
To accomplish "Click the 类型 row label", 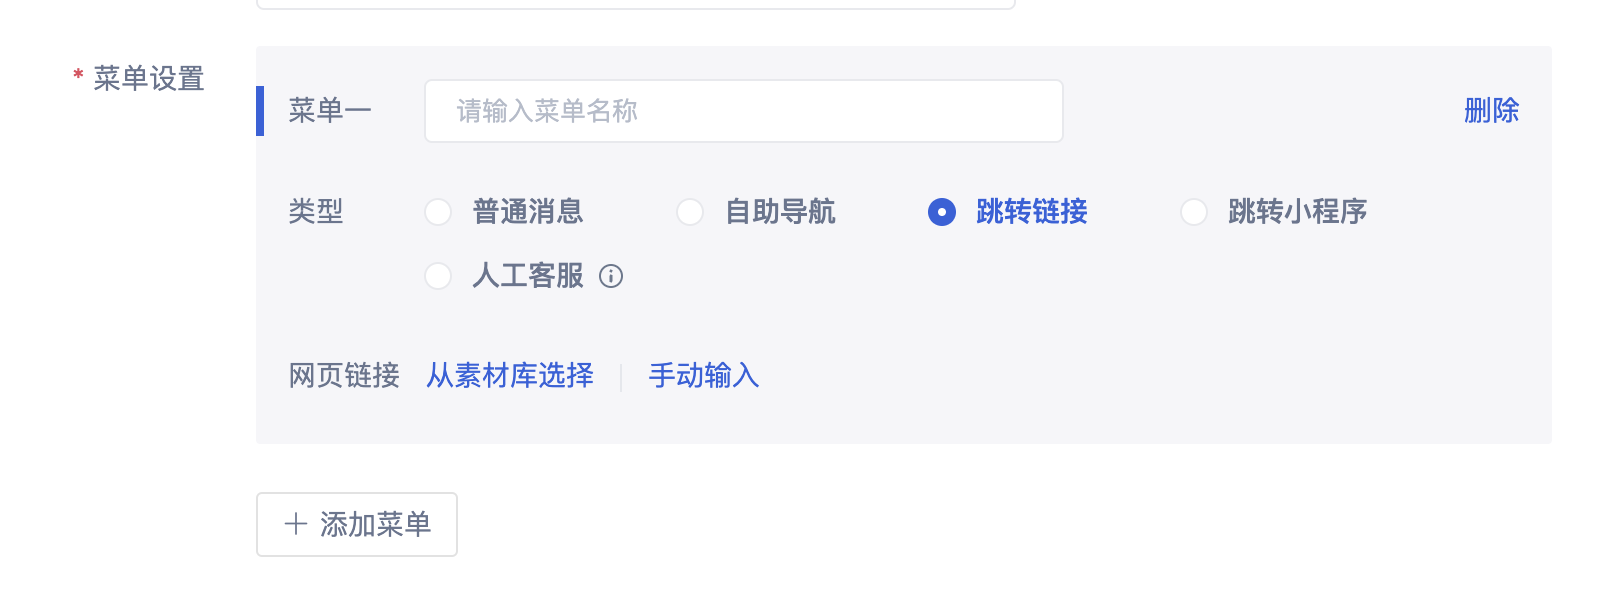I will click(x=316, y=212).
